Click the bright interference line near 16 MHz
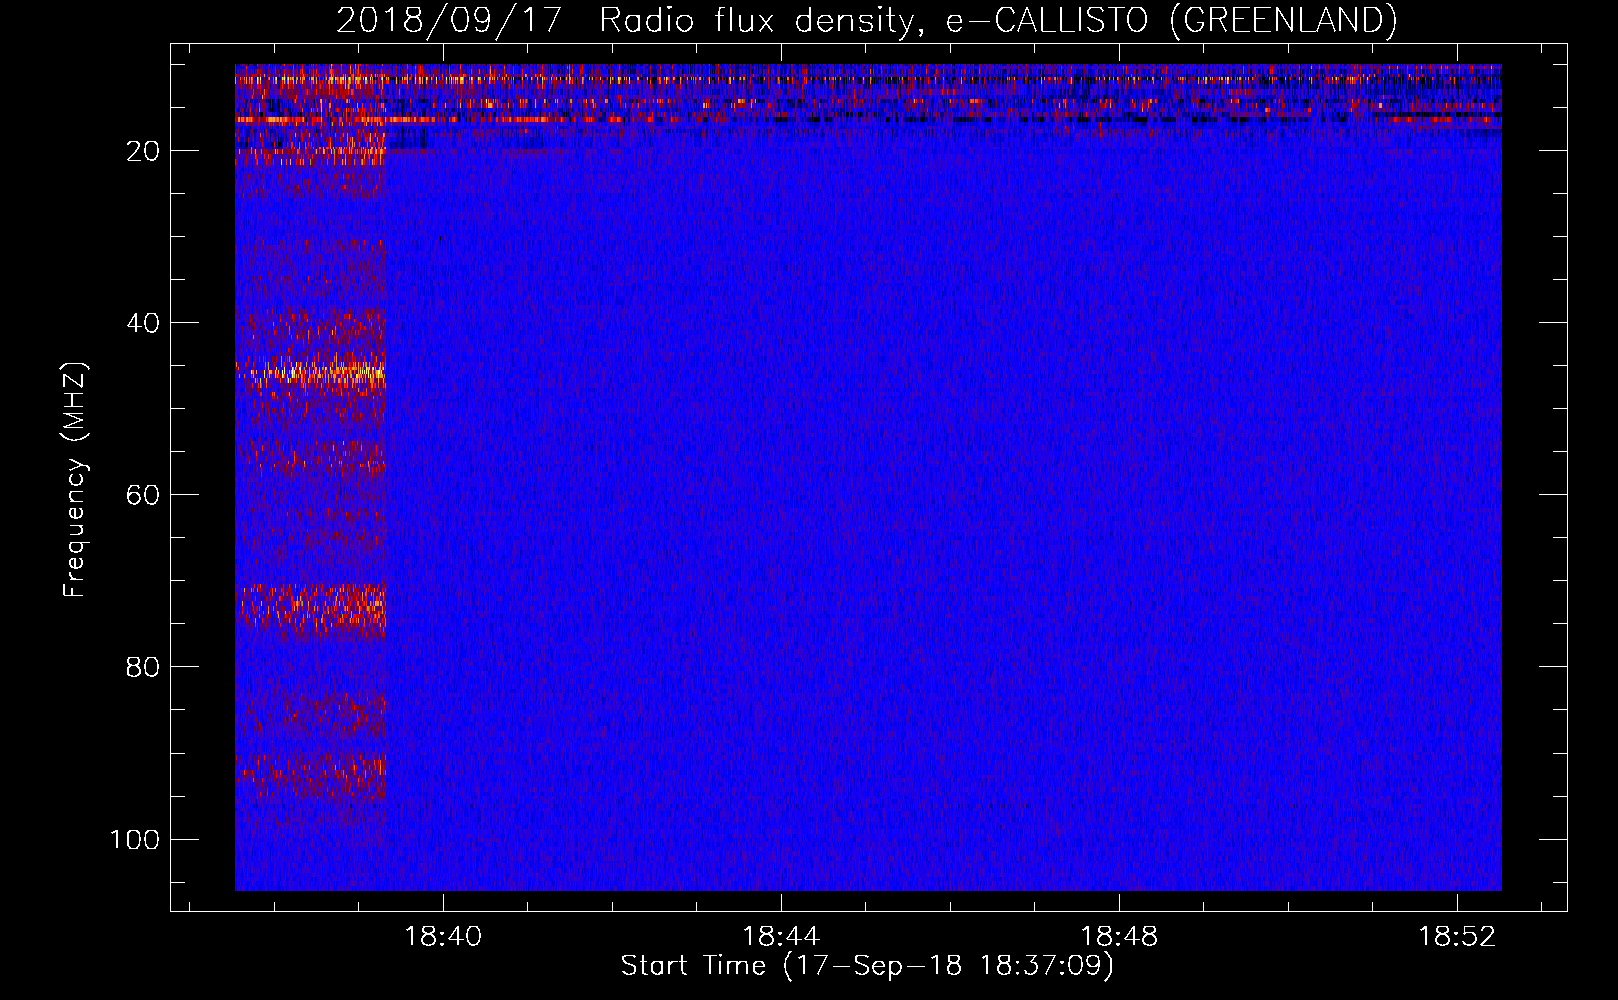1618x1000 pixels. (x=868, y=119)
